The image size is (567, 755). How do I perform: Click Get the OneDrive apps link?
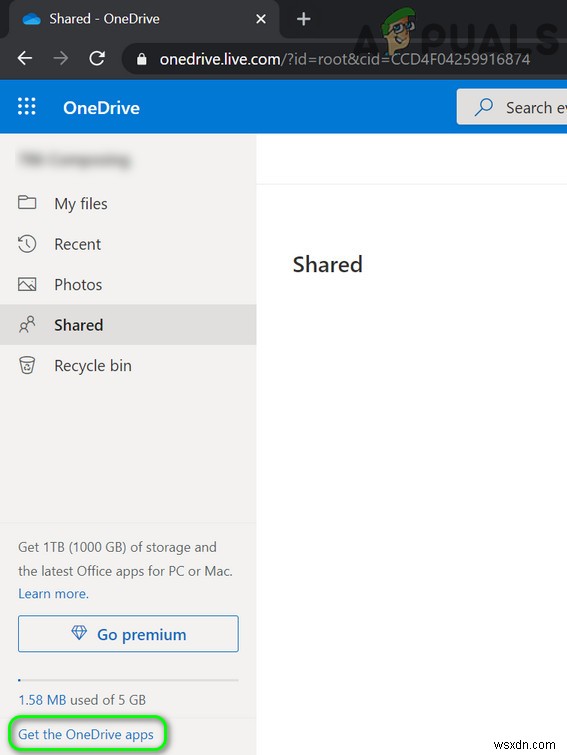[86, 734]
